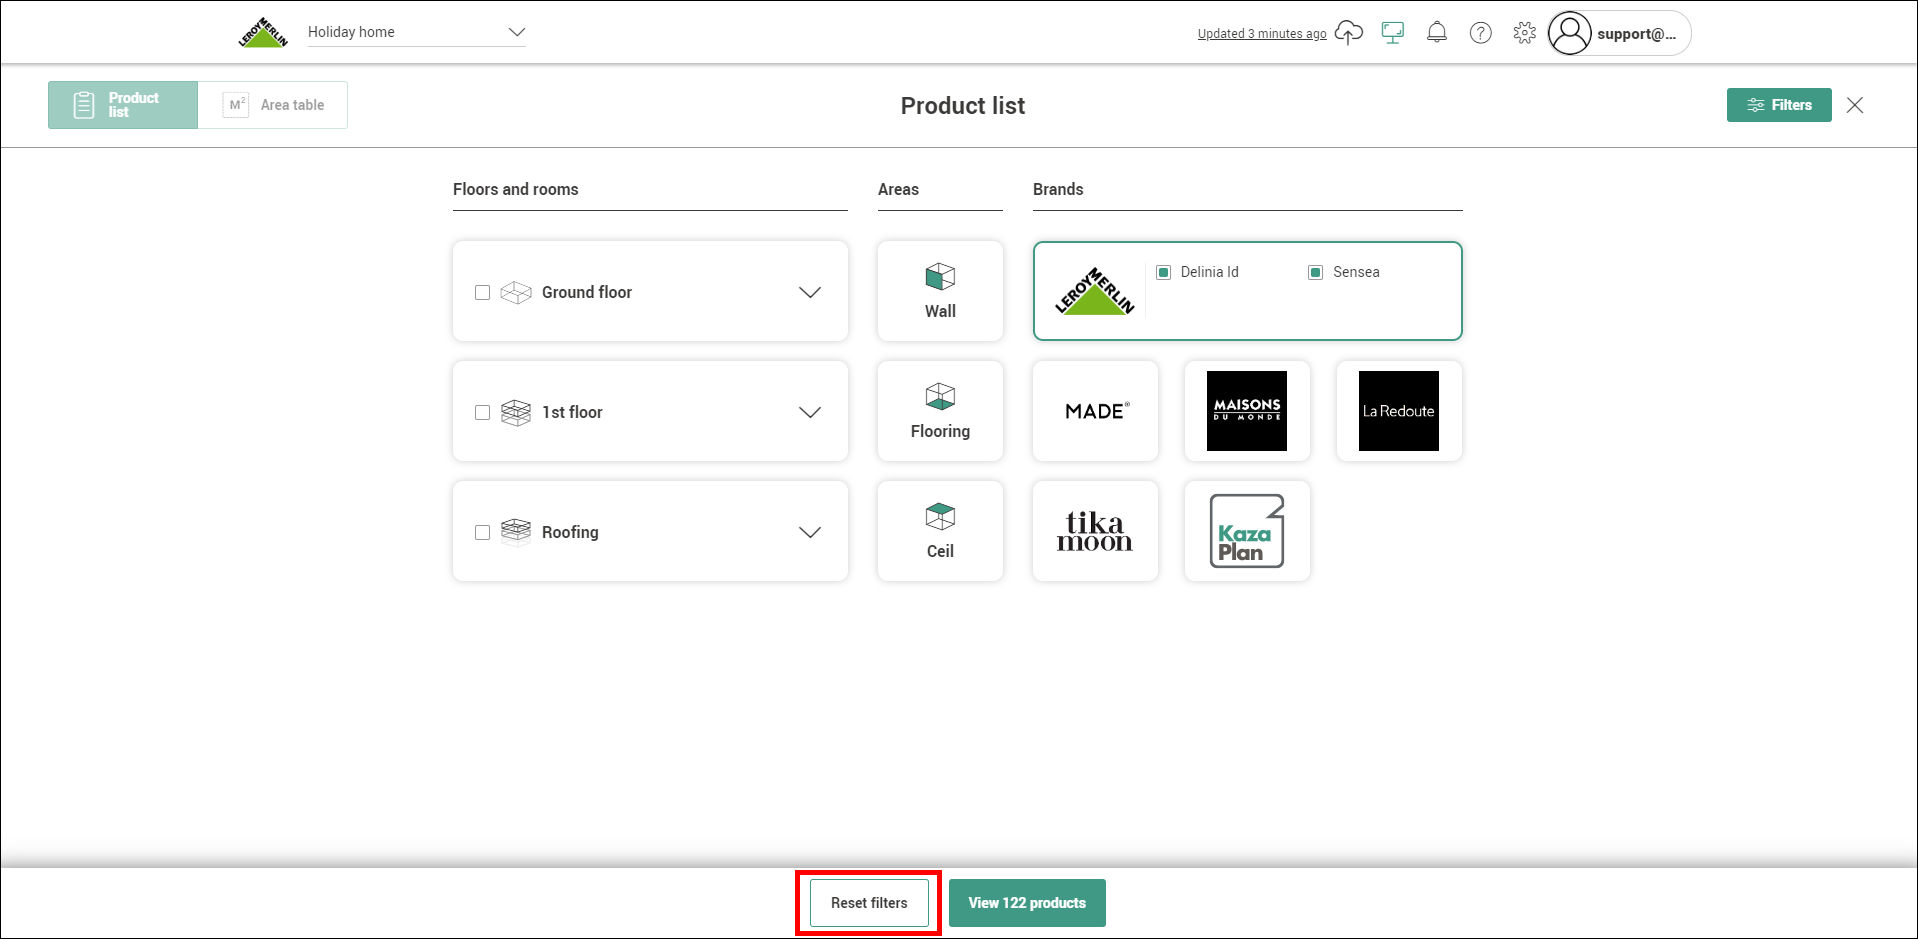This screenshot has height=939, width=1918.
Task: Click the Ground floor level icon
Action: [x=516, y=292]
